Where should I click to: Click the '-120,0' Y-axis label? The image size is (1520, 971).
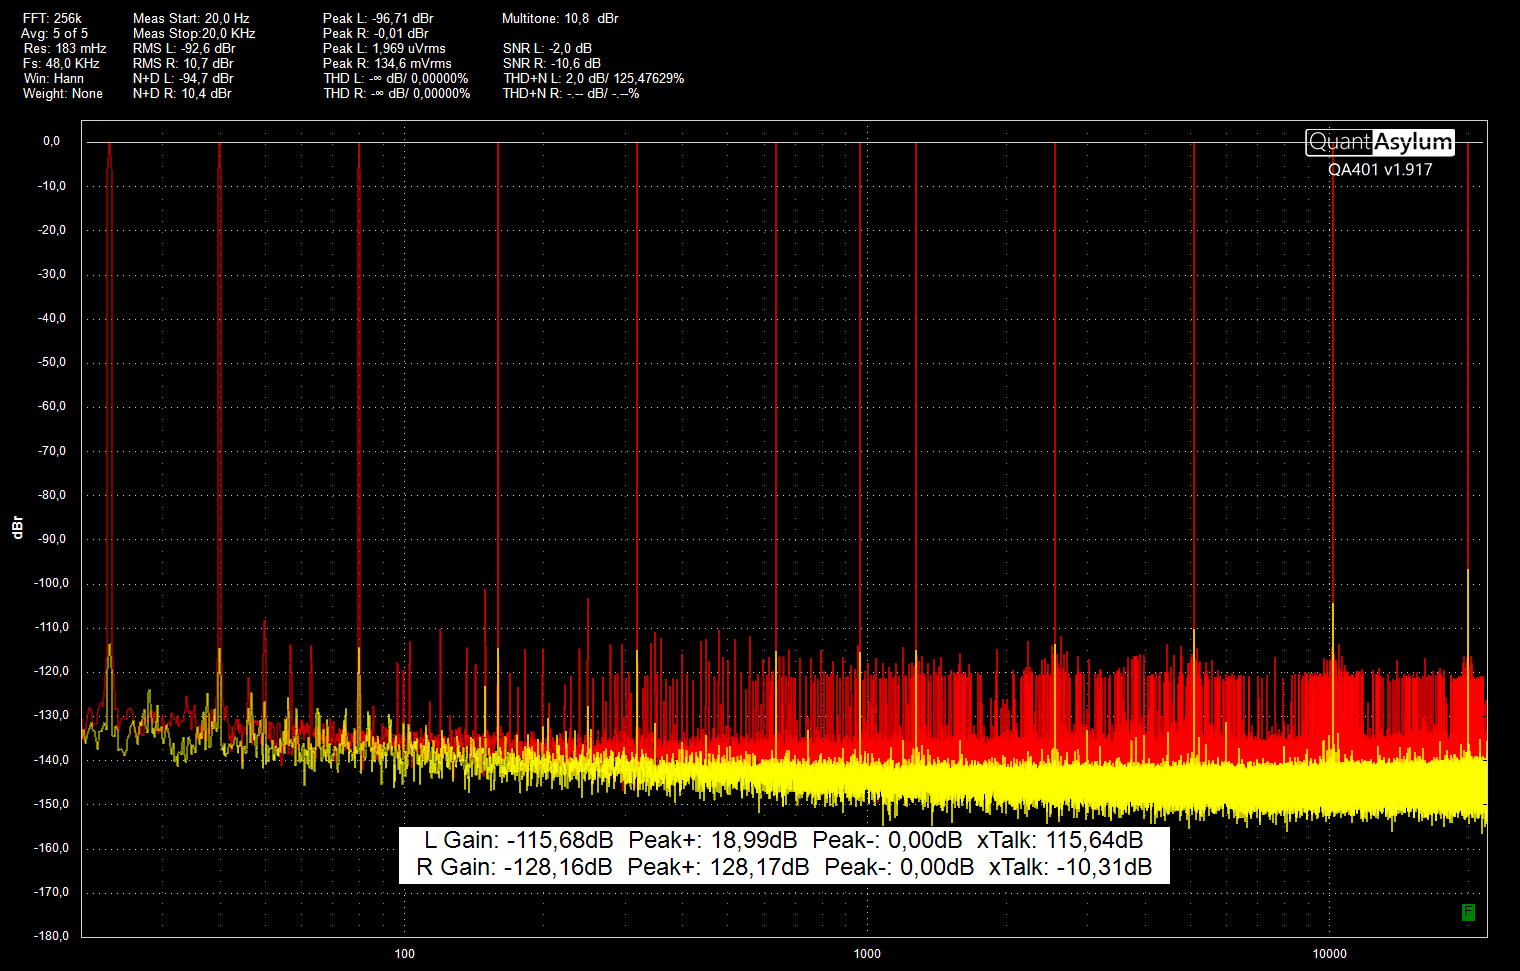(x=52, y=671)
